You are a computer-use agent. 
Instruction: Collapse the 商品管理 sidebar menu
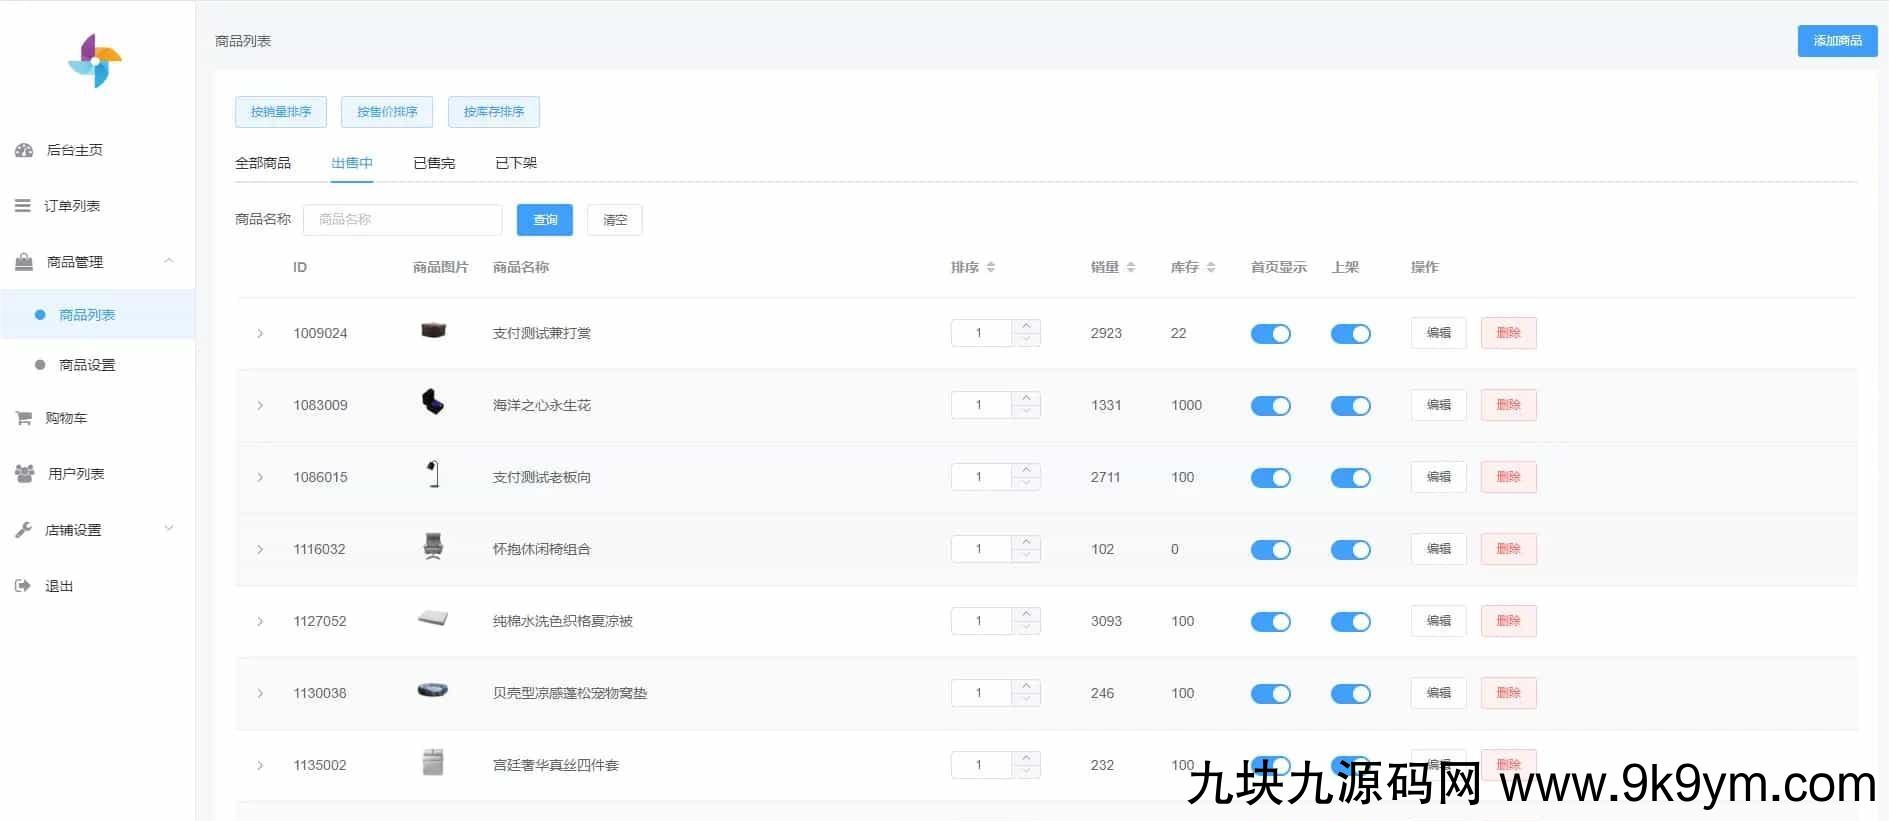[169, 262]
